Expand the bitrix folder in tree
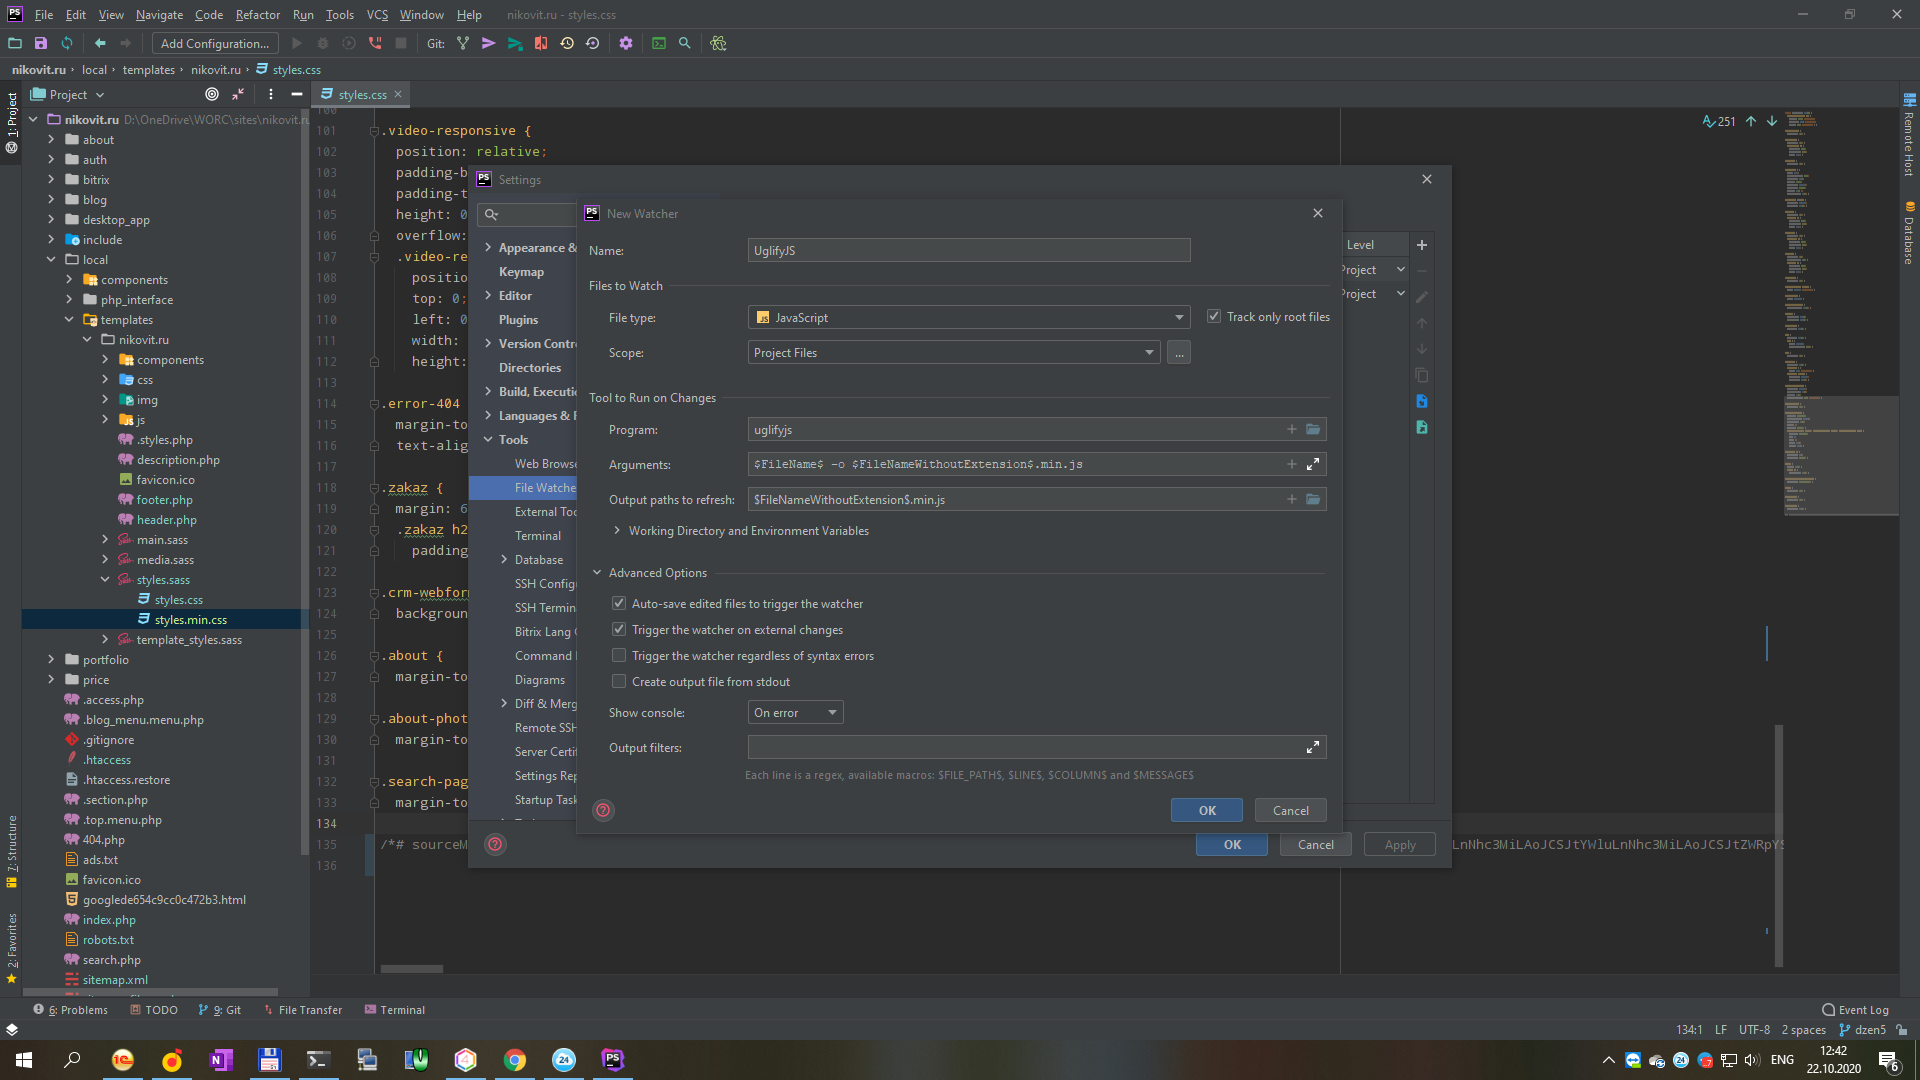 coord(51,179)
